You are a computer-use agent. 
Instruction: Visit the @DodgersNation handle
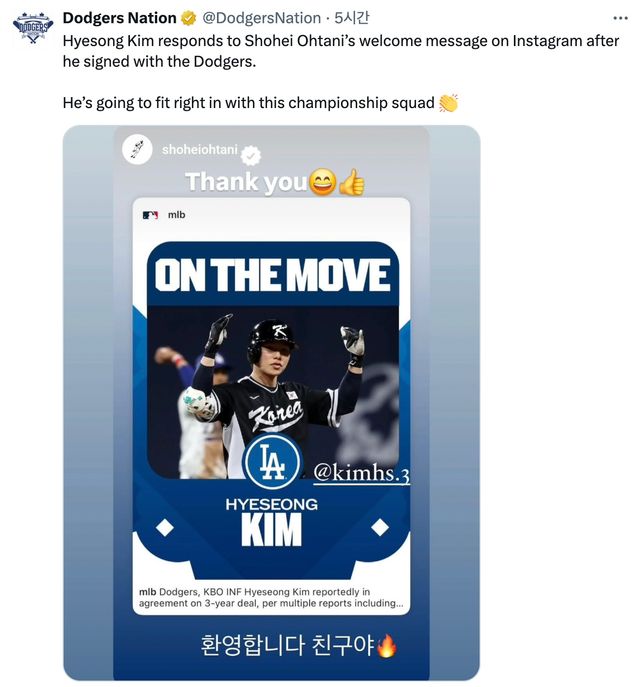pos(261,18)
